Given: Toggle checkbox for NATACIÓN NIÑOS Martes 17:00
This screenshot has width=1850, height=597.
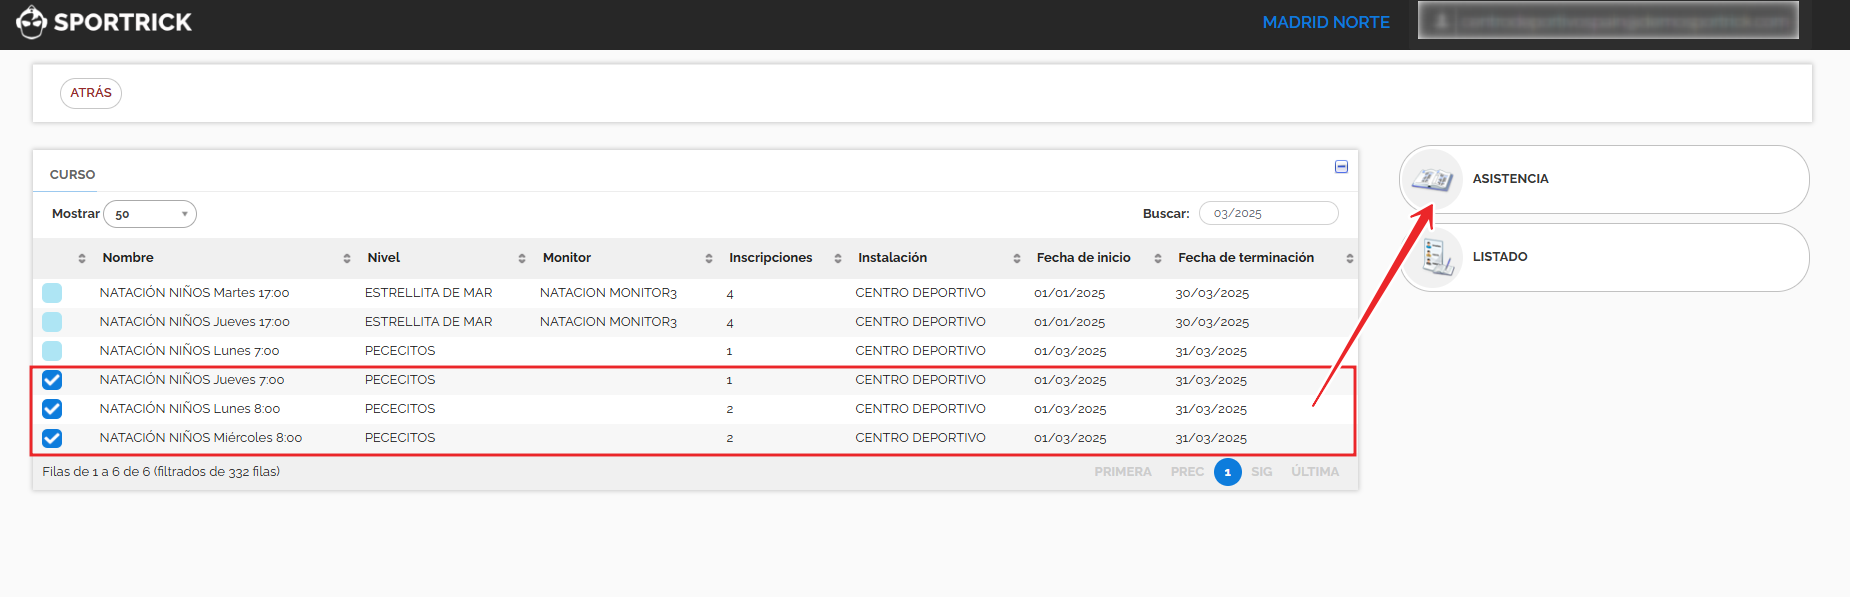Looking at the screenshot, I should point(52,293).
